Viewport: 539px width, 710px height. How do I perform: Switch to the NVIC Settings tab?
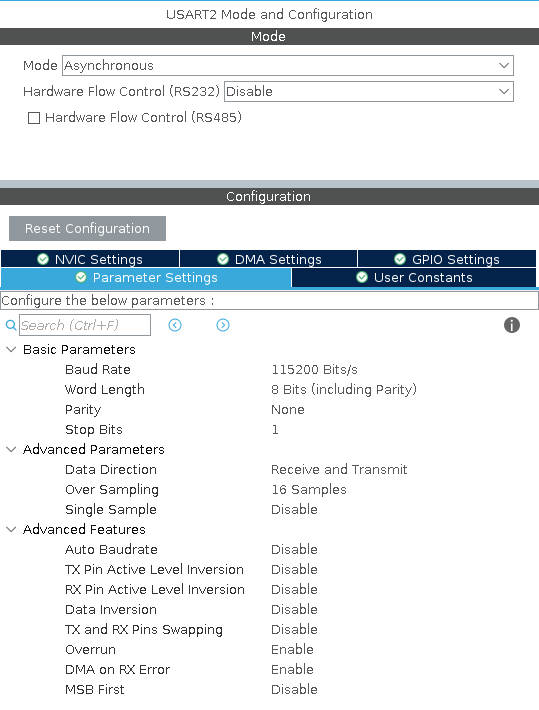90,259
